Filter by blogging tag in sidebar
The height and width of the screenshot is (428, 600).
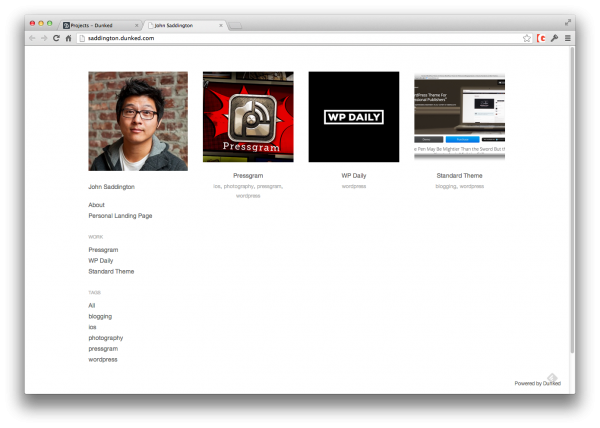click(100, 316)
